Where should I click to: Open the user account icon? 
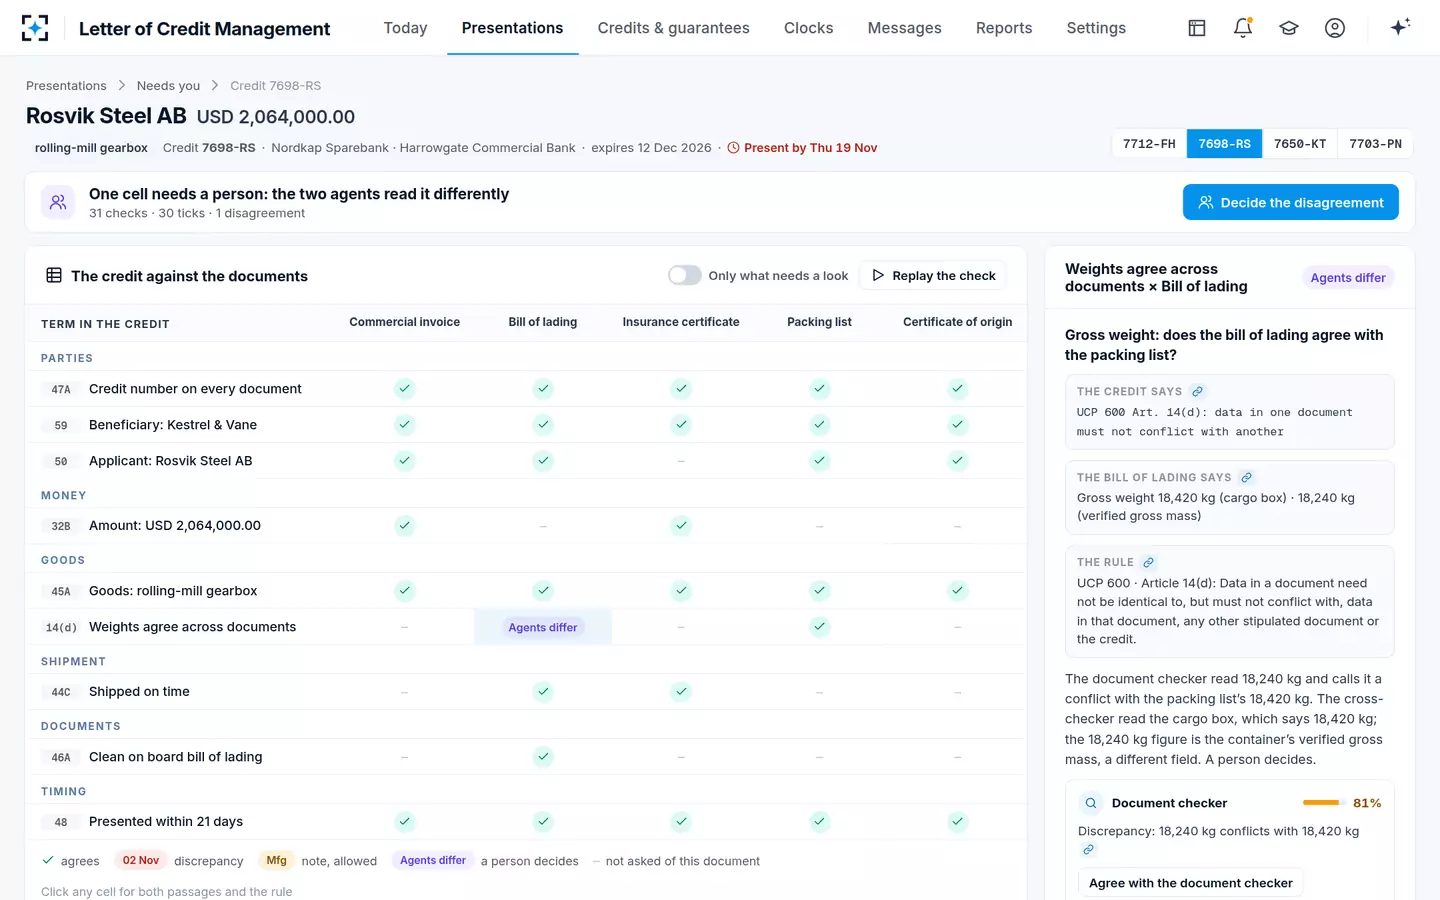coord(1335,28)
